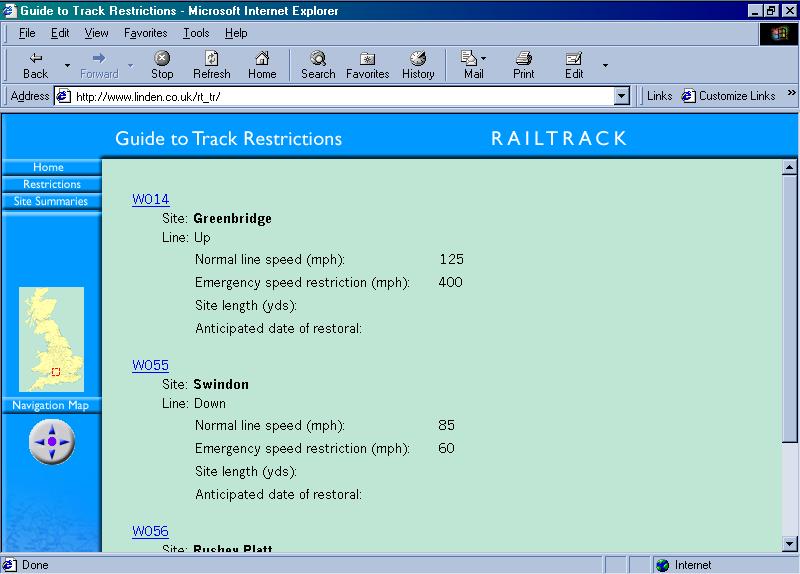Open the W014 restriction link
The image size is (800, 574).
(x=151, y=199)
